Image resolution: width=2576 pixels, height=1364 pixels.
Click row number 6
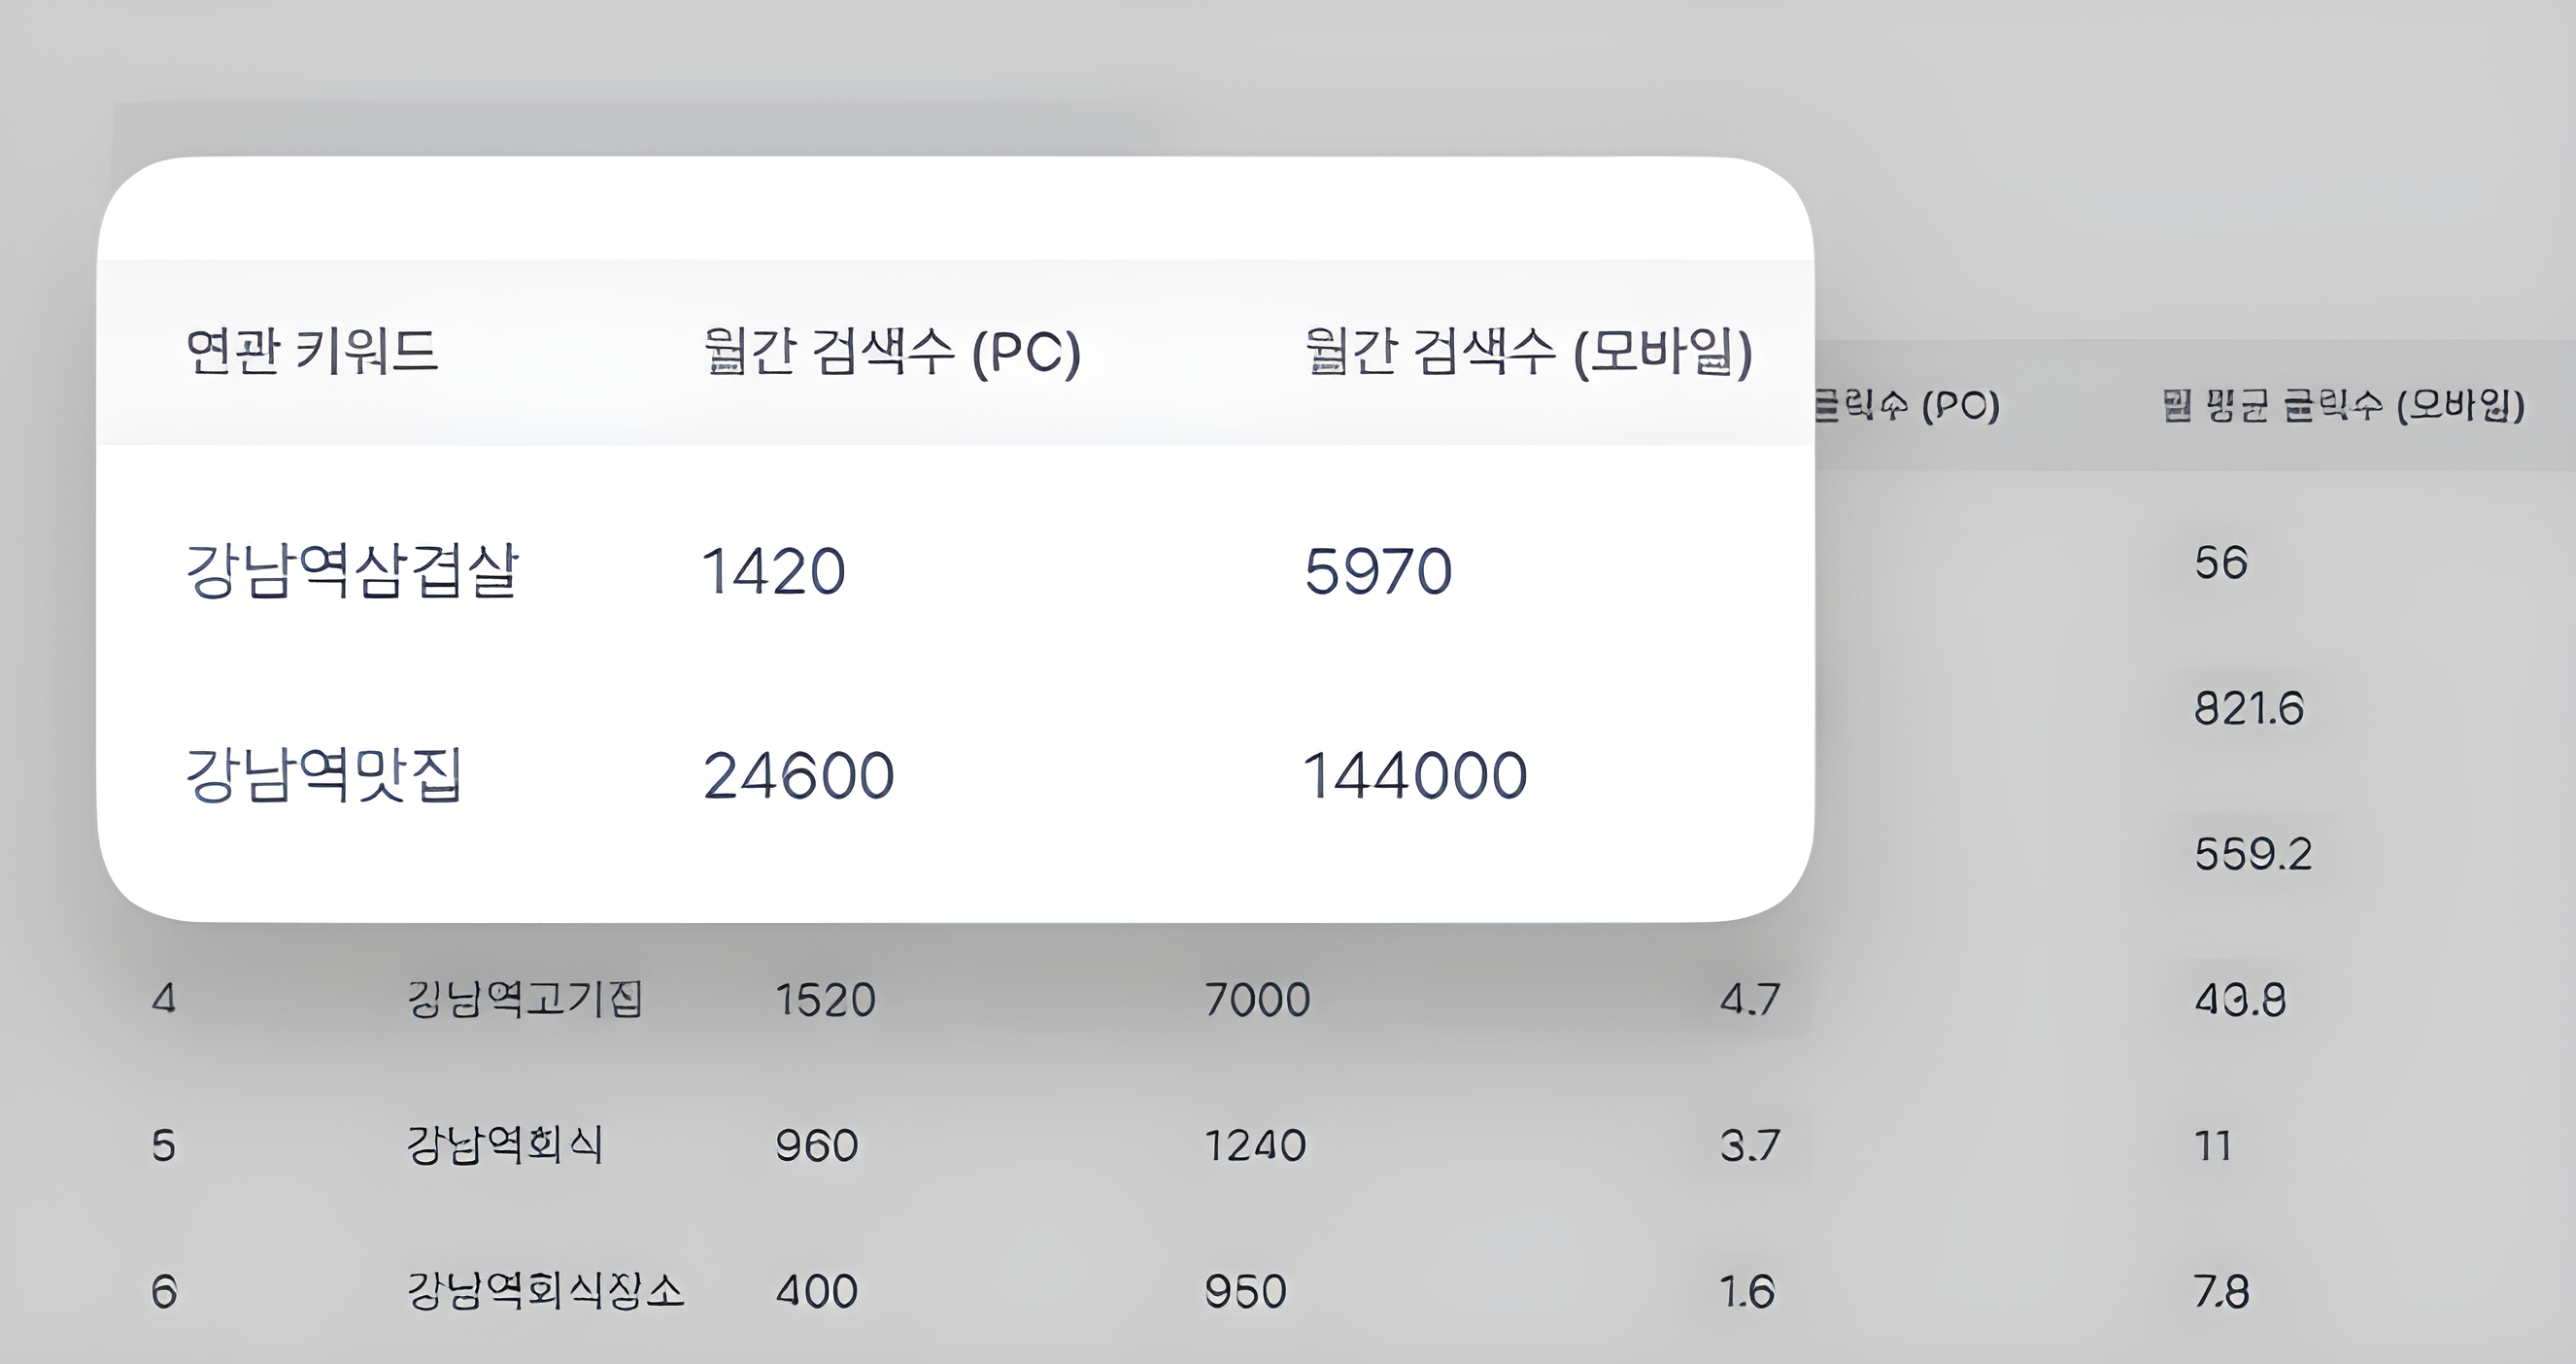164,1291
